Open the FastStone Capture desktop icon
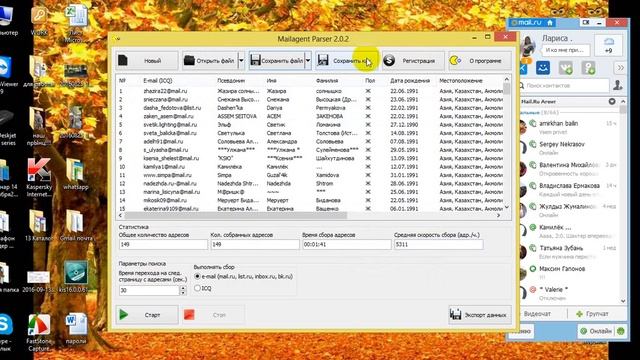Viewport: 640px width, 360px height. pos(39,332)
